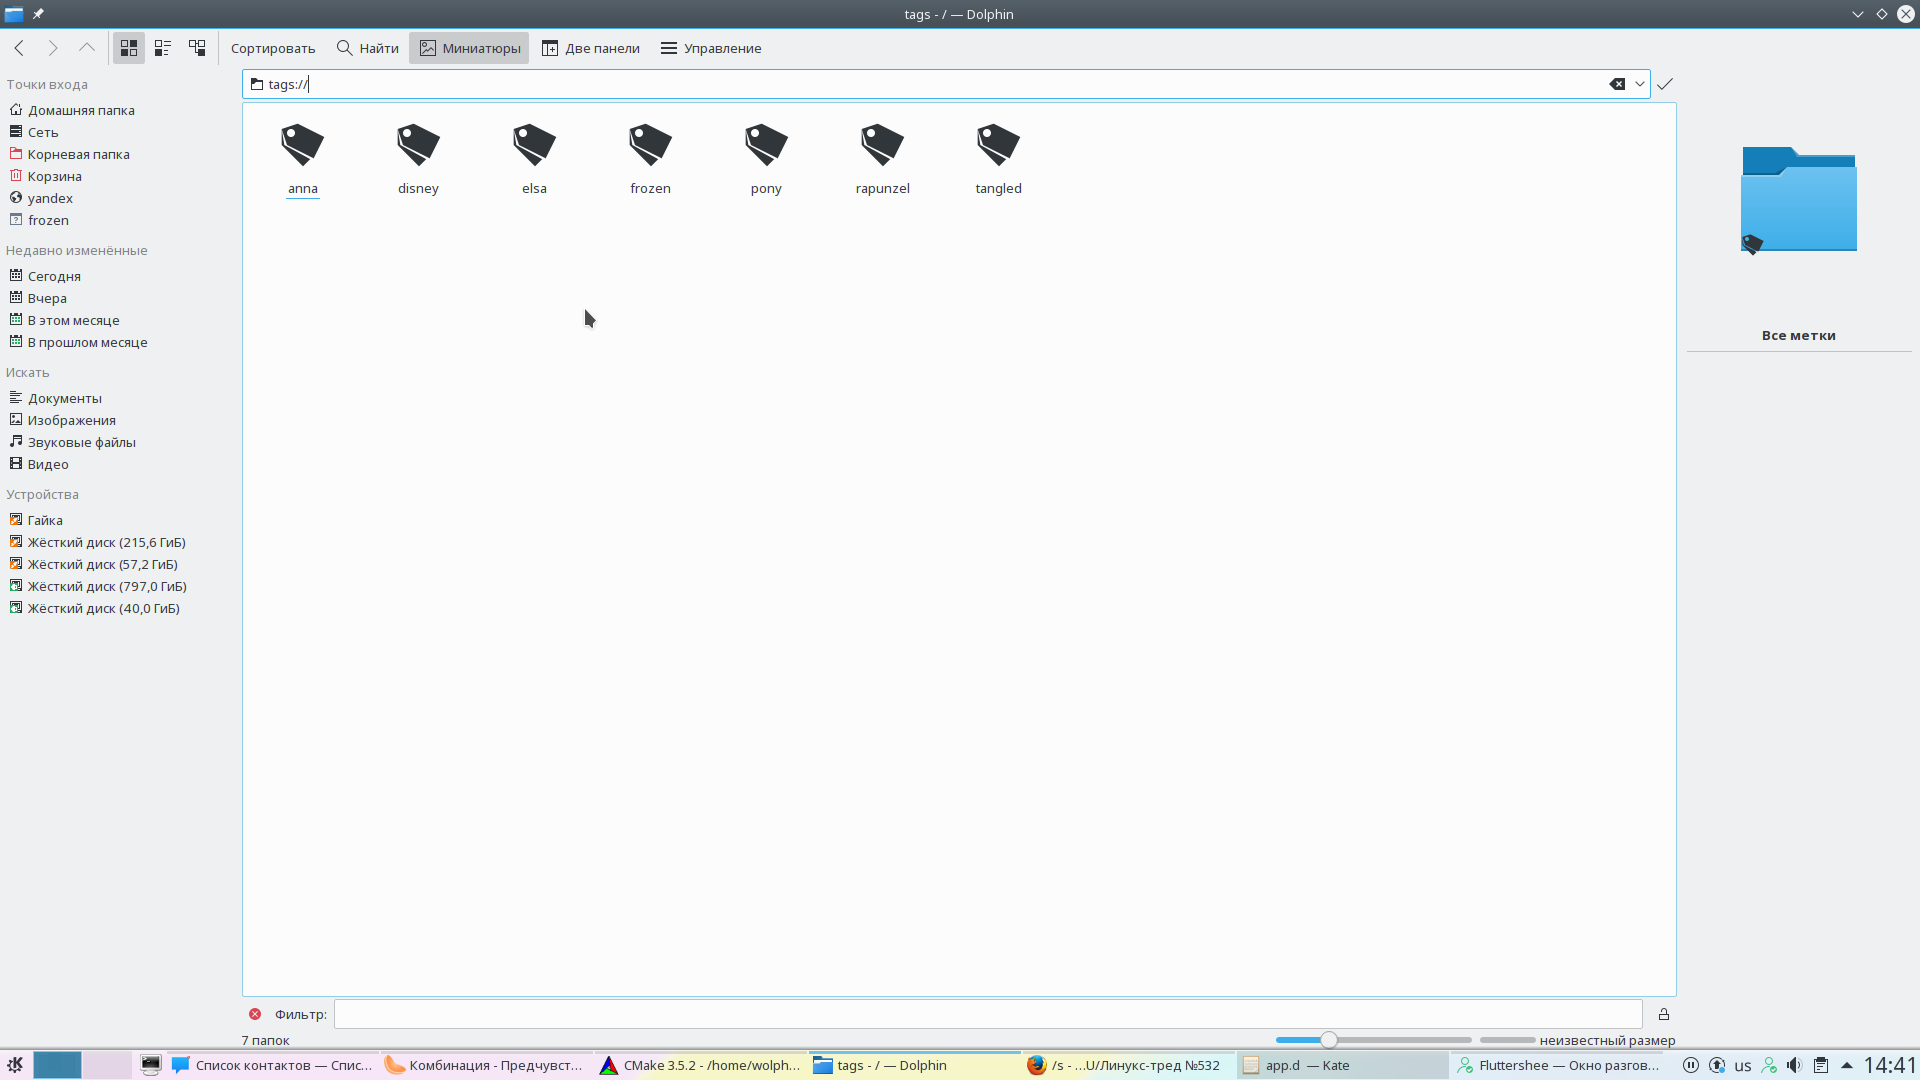1920x1080 pixels.
Task: Open the terminal icon in taskbar
Action: coord(151,1065)
